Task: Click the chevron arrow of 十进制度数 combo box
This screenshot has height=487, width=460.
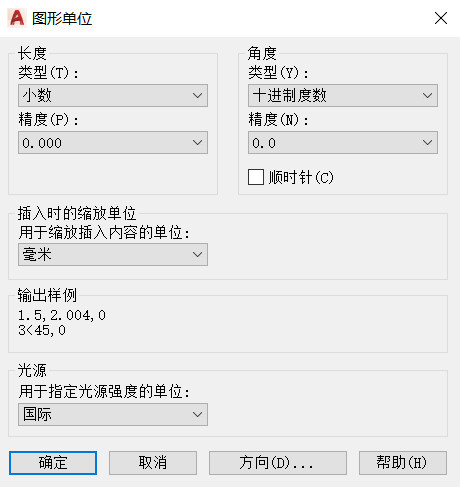Action: point(427,96)
